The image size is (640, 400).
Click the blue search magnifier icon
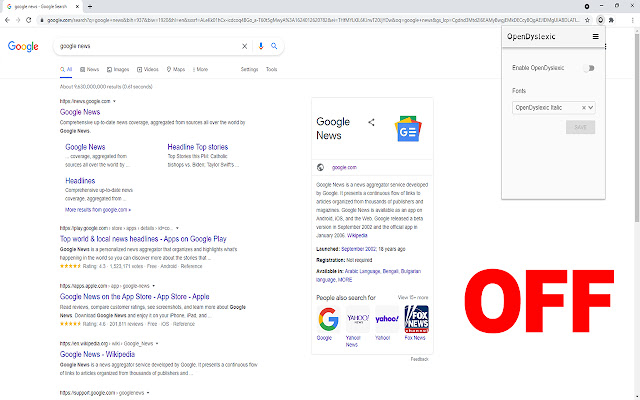pos(274,46)
